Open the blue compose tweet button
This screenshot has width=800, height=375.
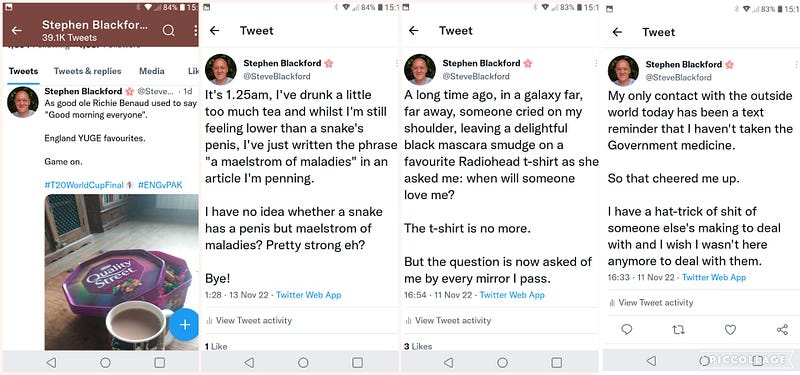(184, 324)
